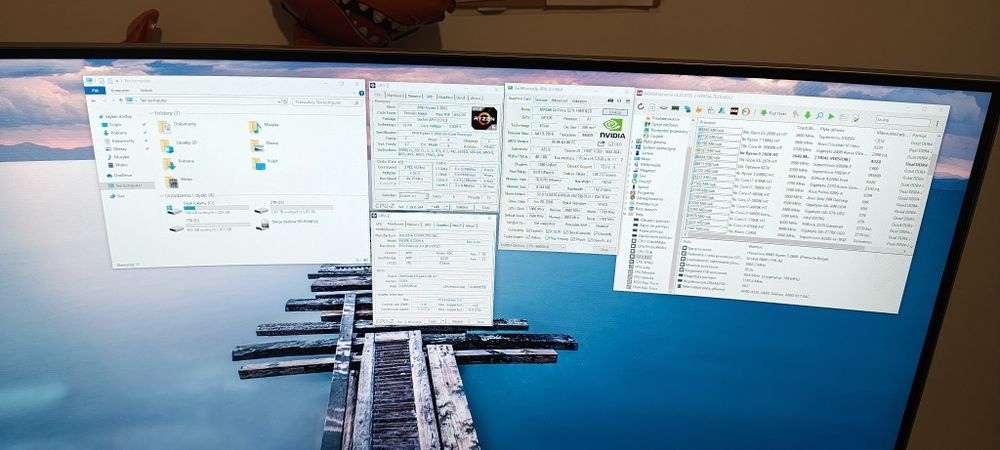Select Pobrane in the Explorer sidebar
This screenshot has height=450, width=1000.
pyautogui.click(x=119, y=133)
